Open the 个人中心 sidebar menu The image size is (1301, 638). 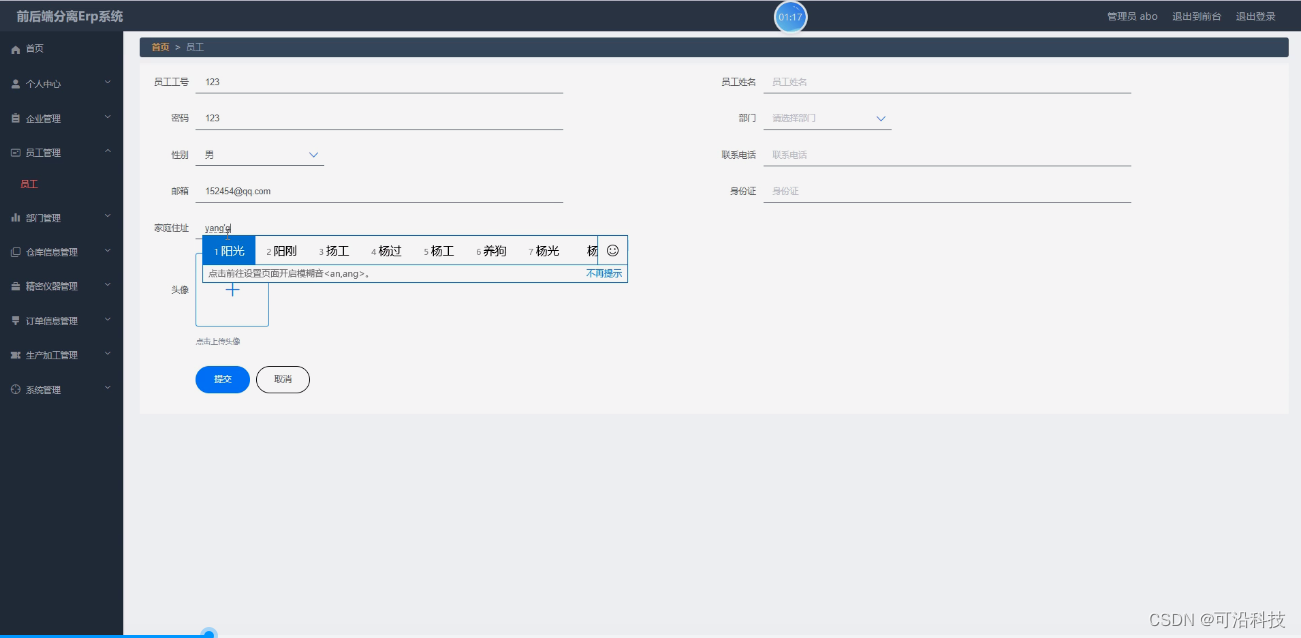[x=61, y=84]
